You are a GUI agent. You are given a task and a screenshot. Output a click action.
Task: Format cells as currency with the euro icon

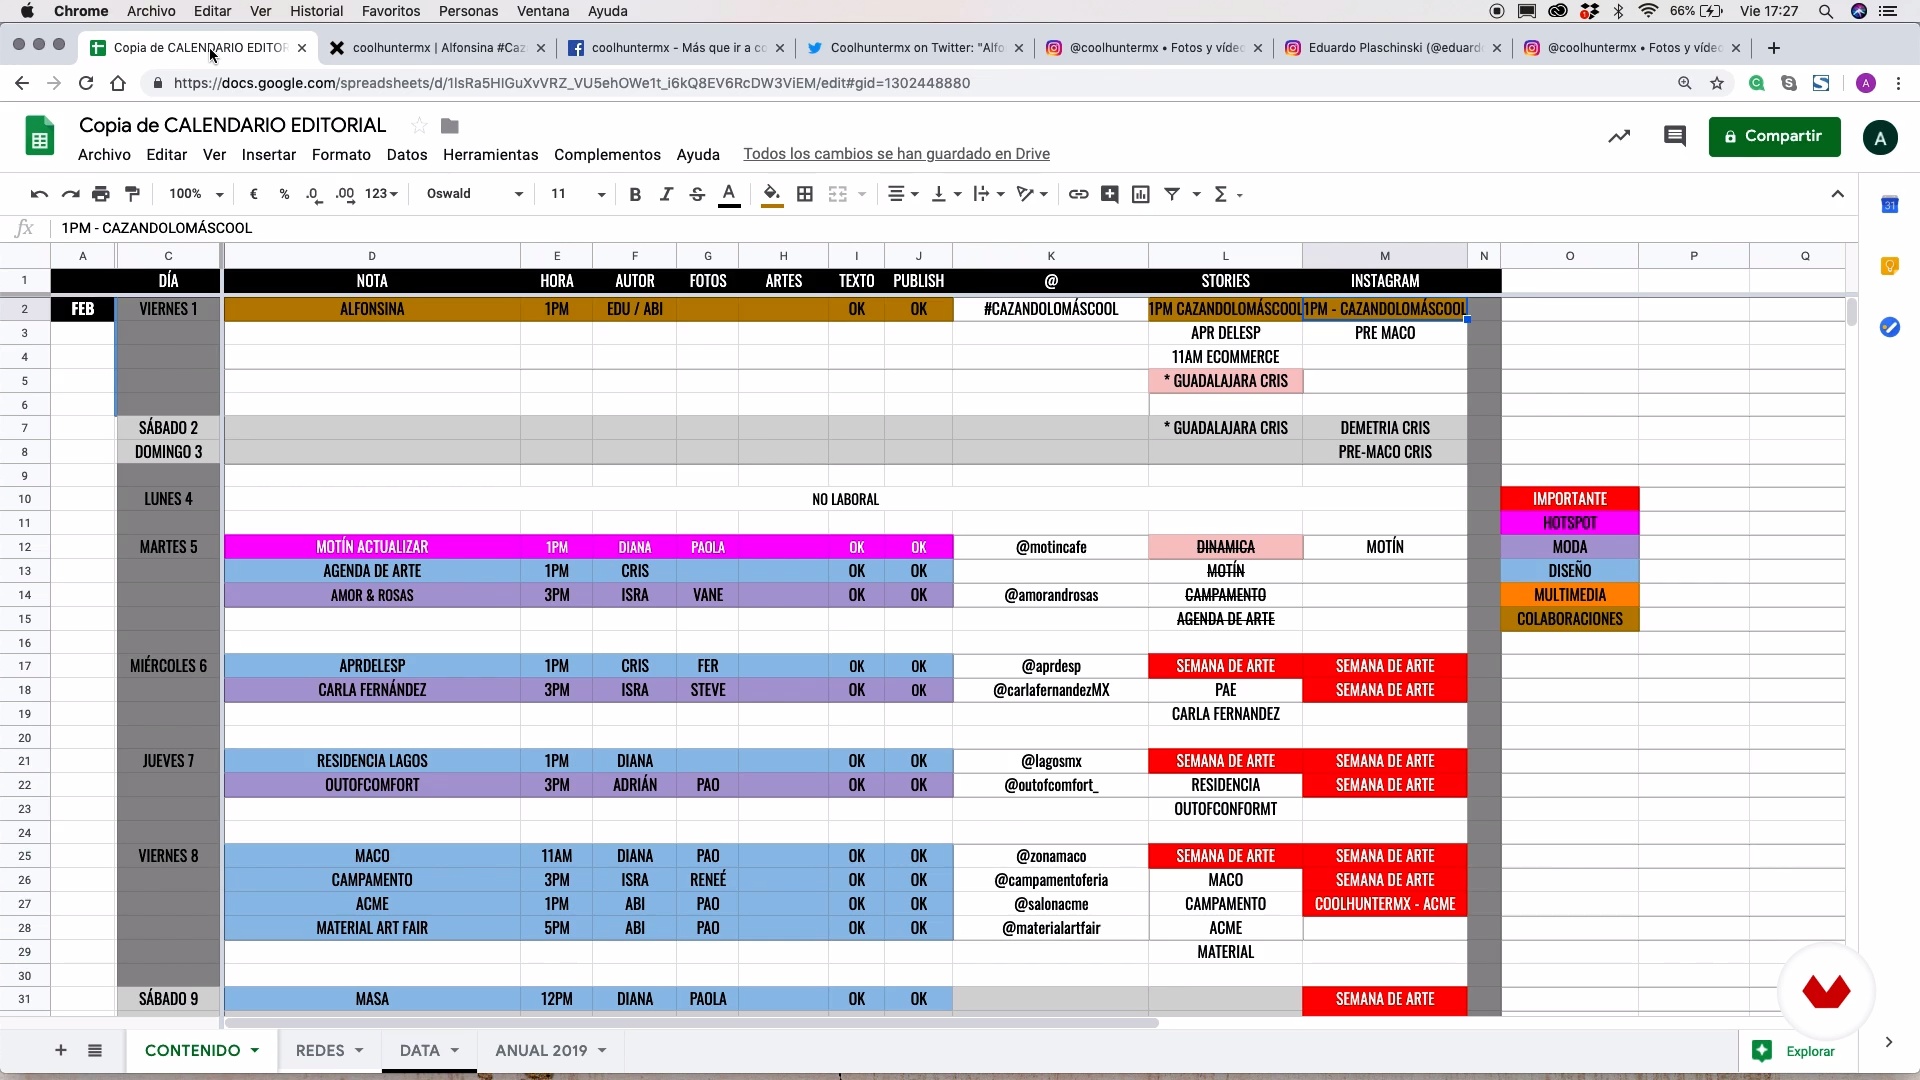(254, 194)
